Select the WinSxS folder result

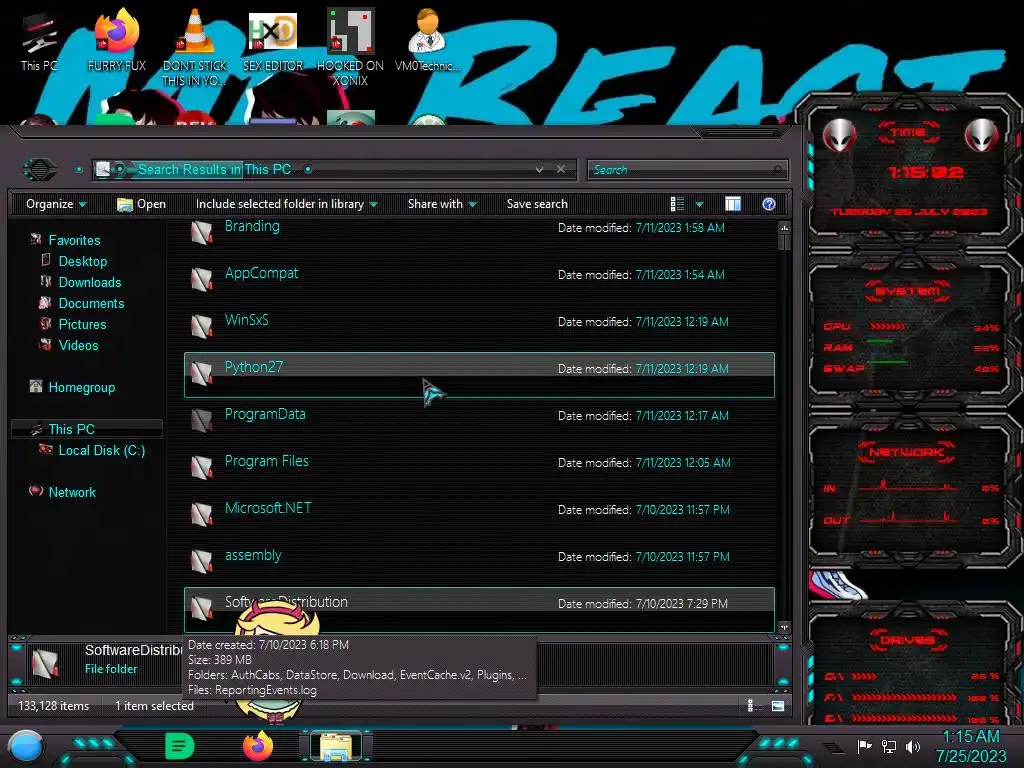tap(479, 328)
